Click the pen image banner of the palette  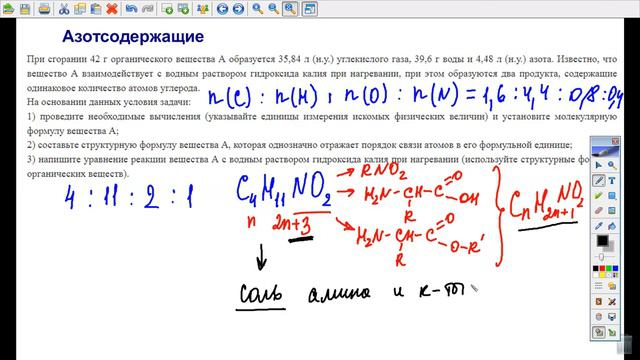605,151
